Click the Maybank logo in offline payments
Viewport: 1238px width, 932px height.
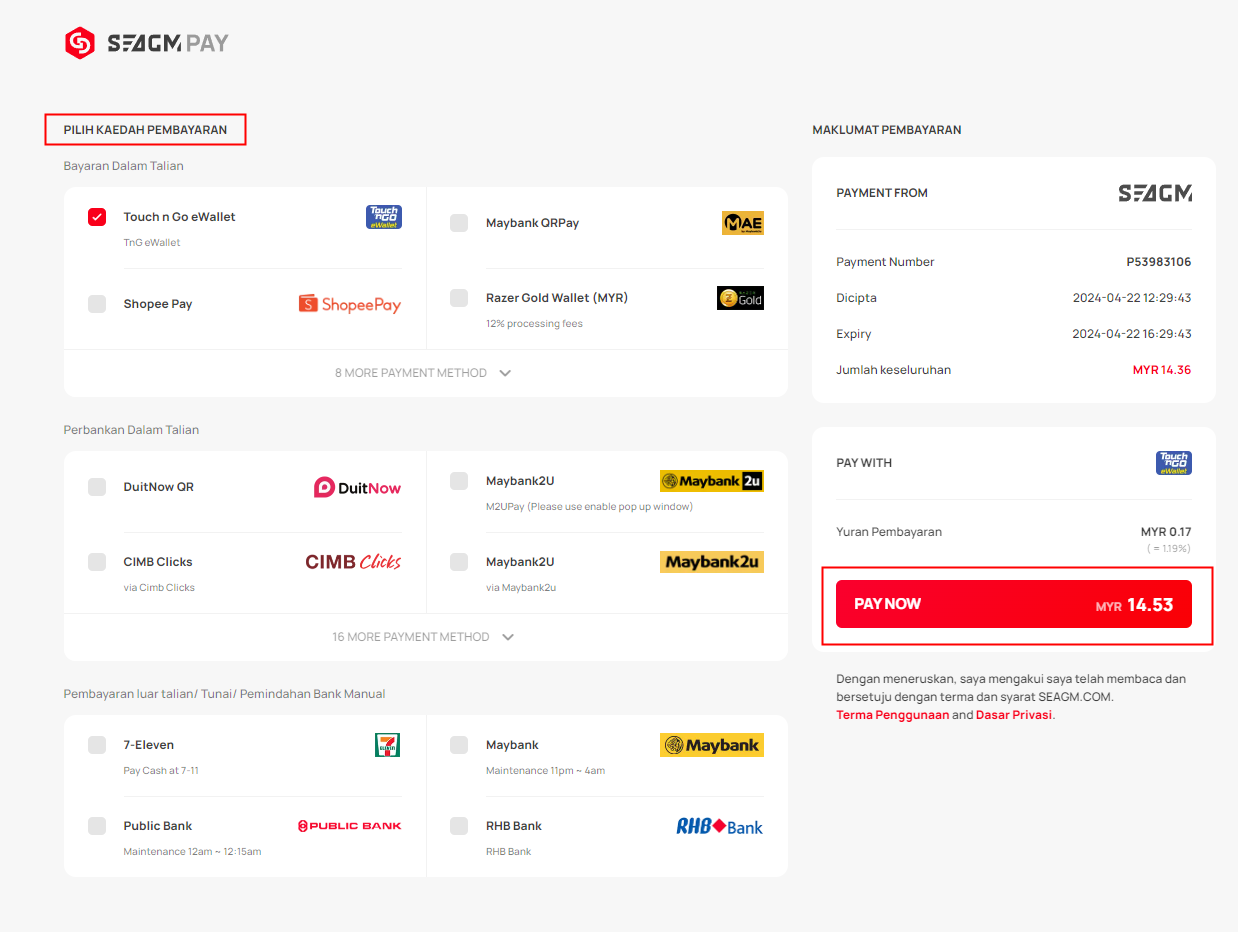coord(712,745)
